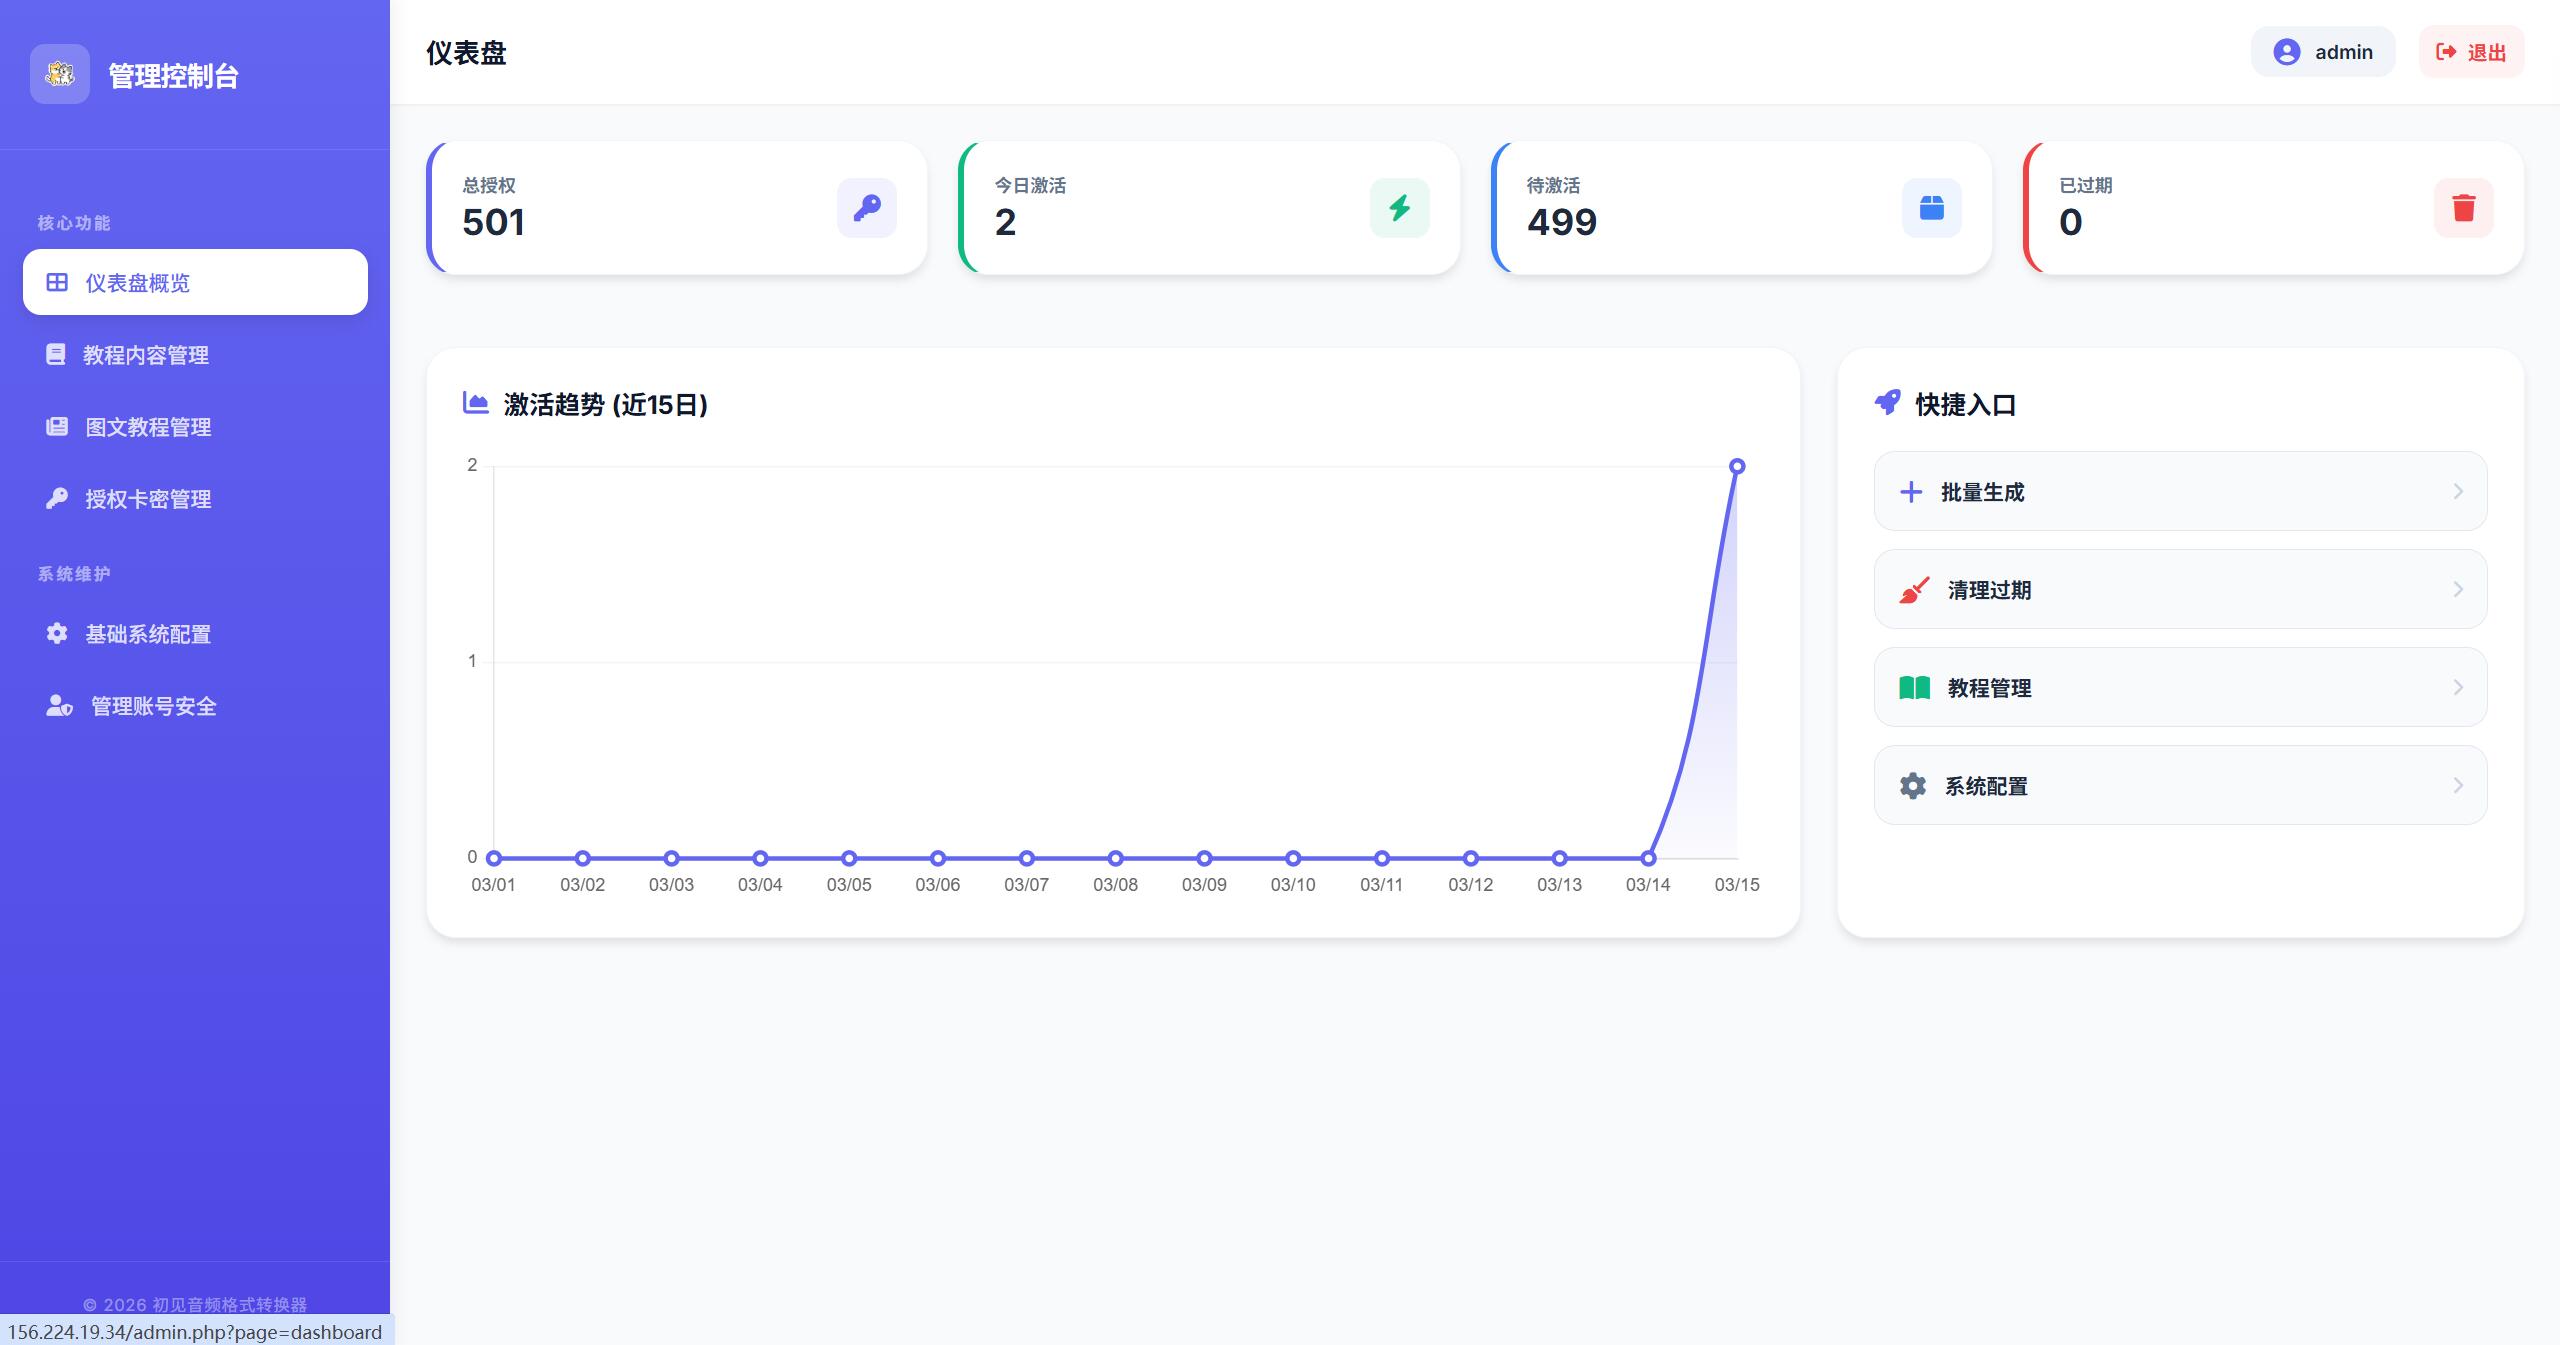The image size is (2560, 1345).
Task: Click the chart icon beside 激活趋势 title
Action: tap(475, 403)
